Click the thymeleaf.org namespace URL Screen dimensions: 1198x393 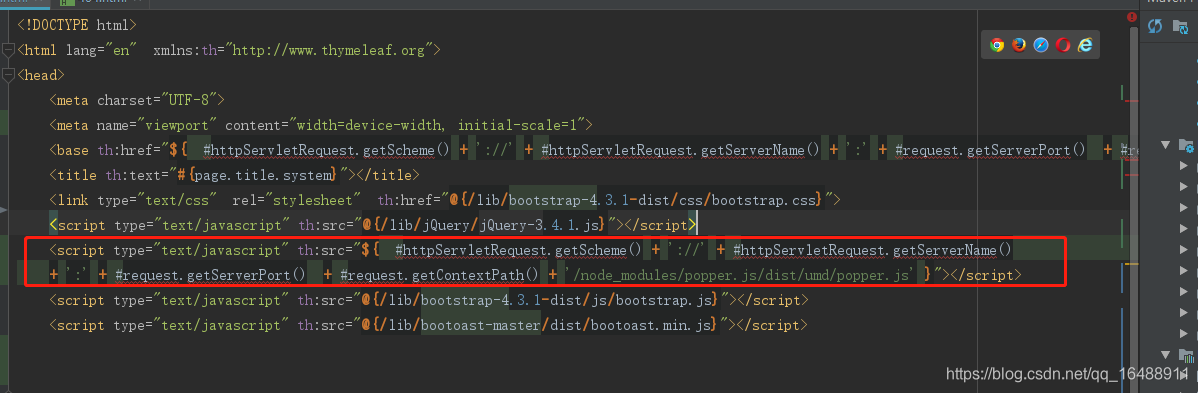coord(333,50)
